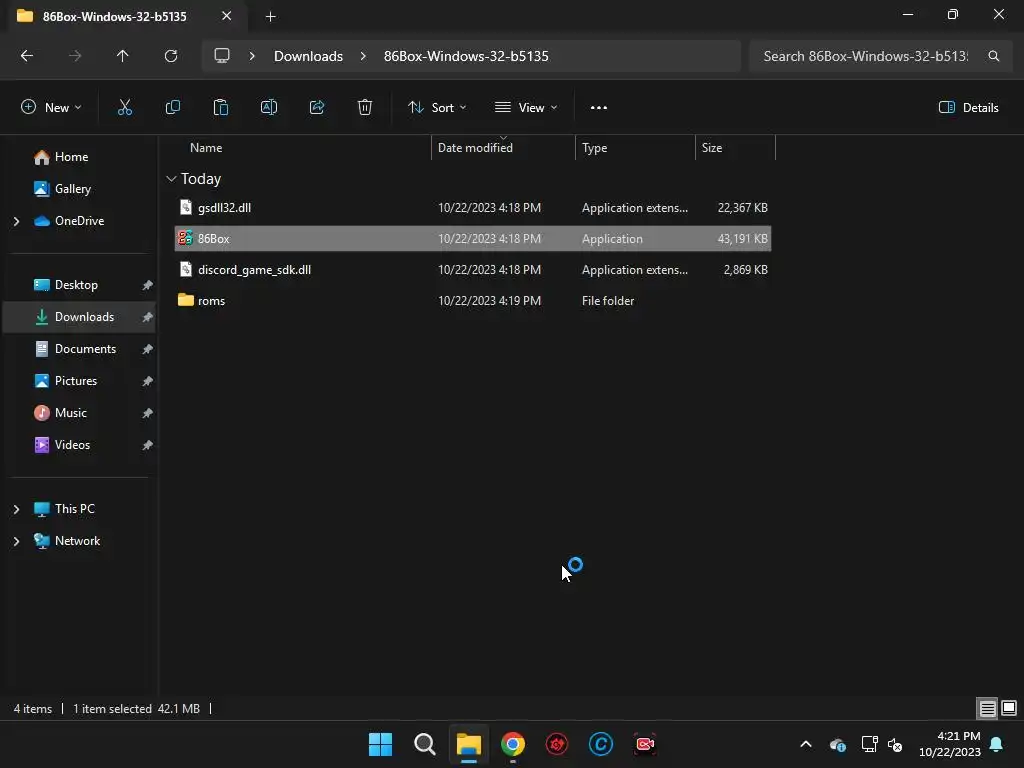The width and height of the screenshot is (1024, 768).
Task: Open Pictures from quick access
Action: (x=76, y=381)
